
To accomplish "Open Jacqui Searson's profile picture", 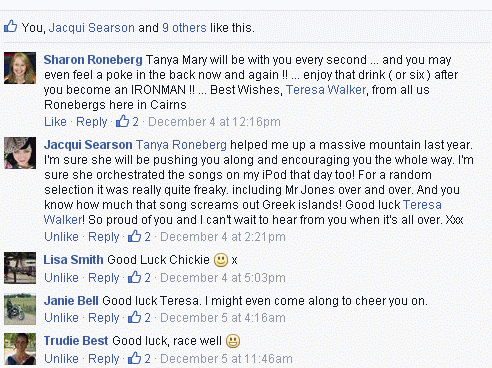I will [20, 153].
